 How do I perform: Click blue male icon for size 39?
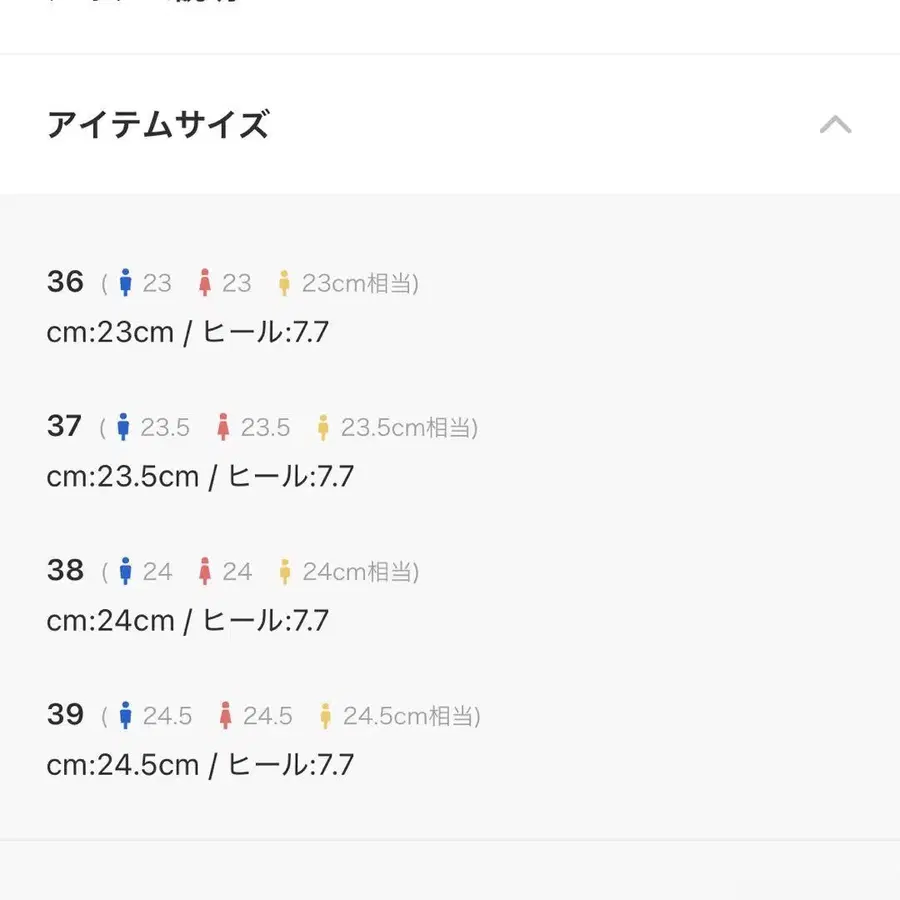pos(125,716)
